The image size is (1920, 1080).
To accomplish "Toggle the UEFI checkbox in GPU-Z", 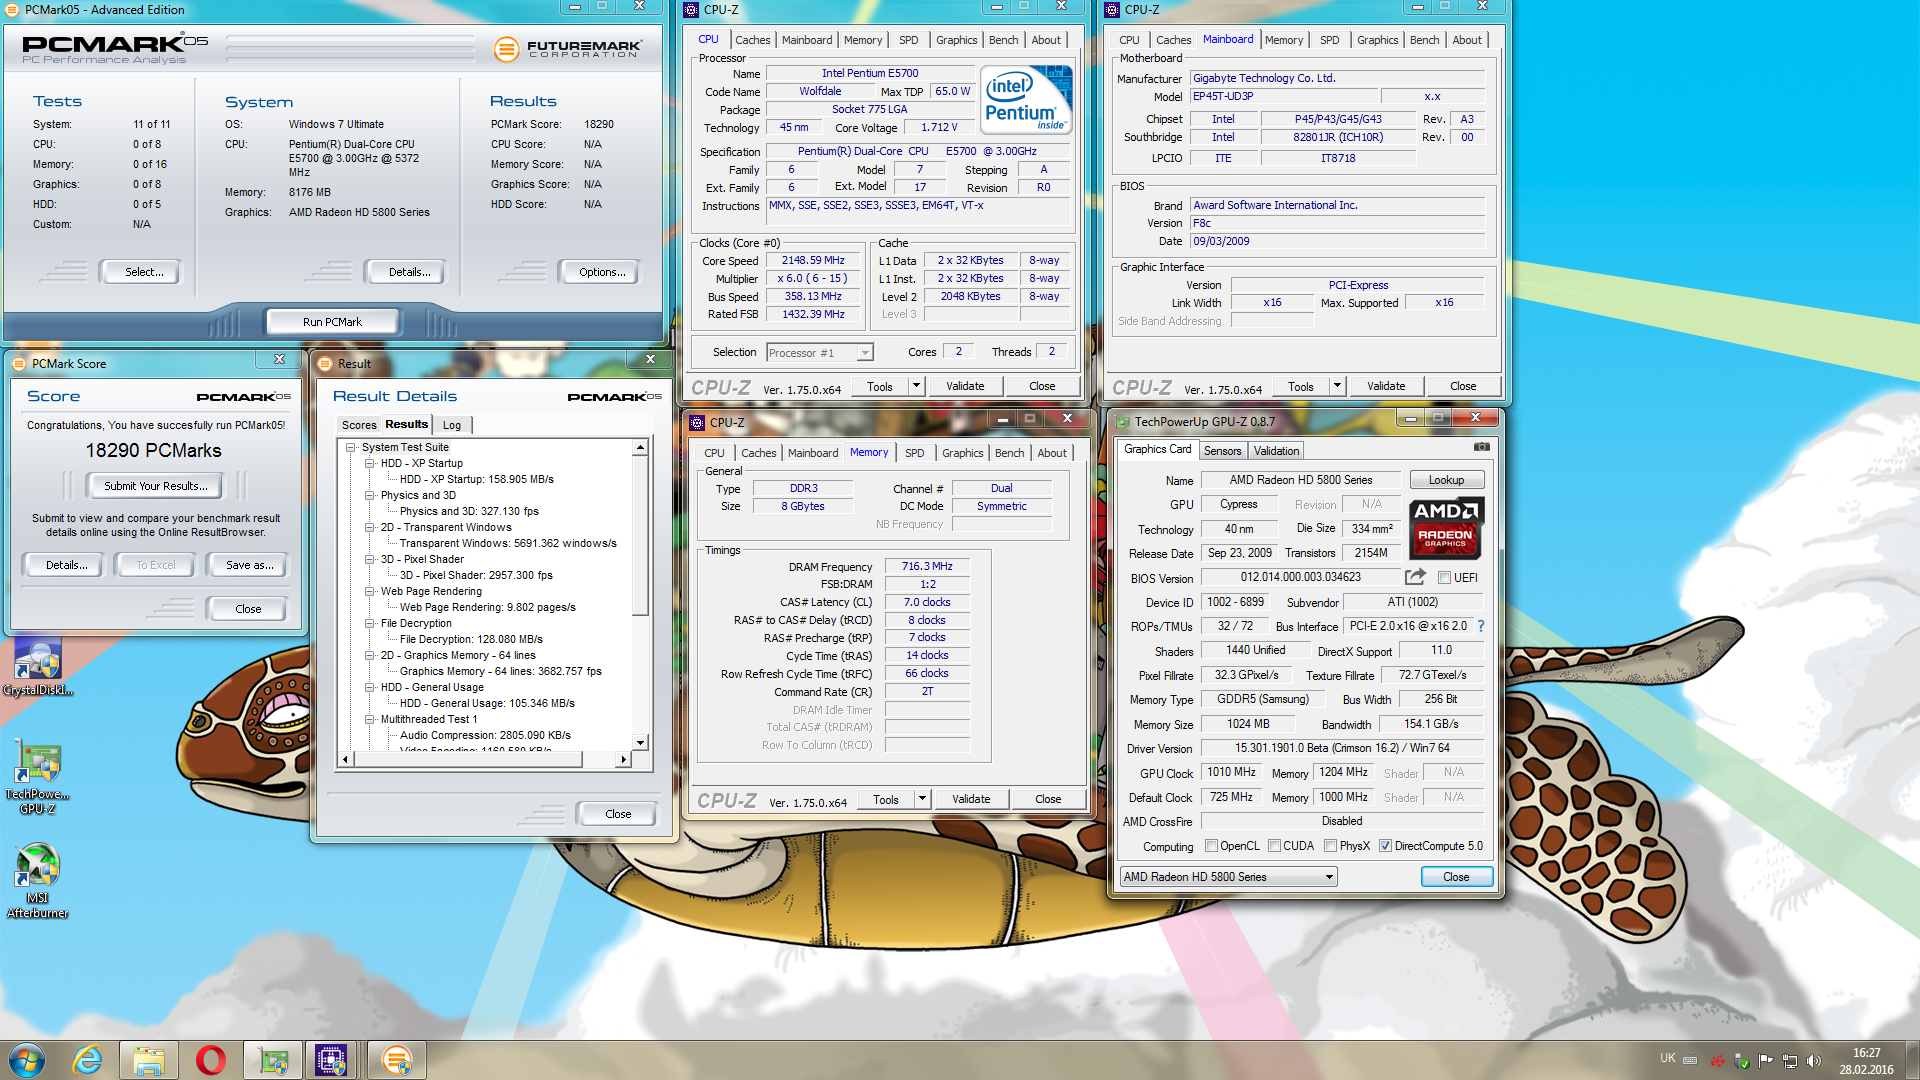I will 1444,578.
